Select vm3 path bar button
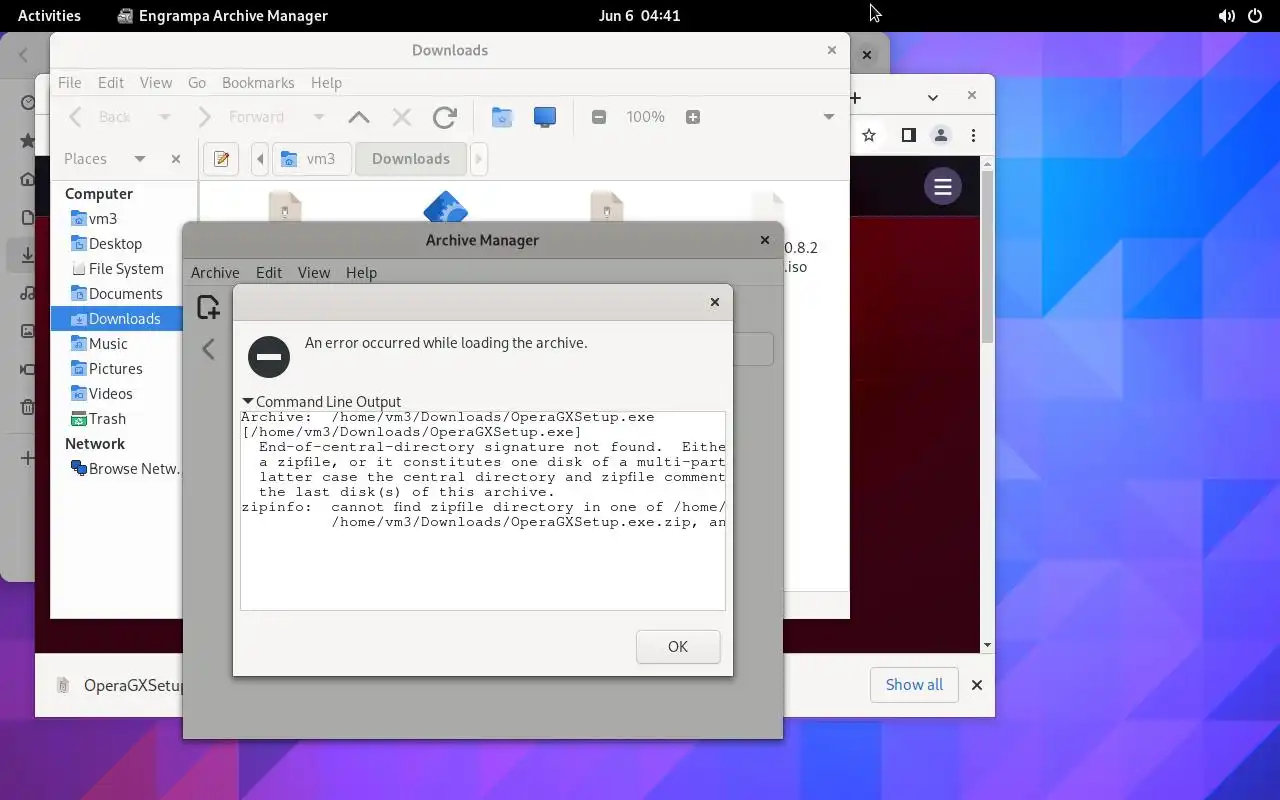This screenshot has width=1280, height=800. (311, 159)
